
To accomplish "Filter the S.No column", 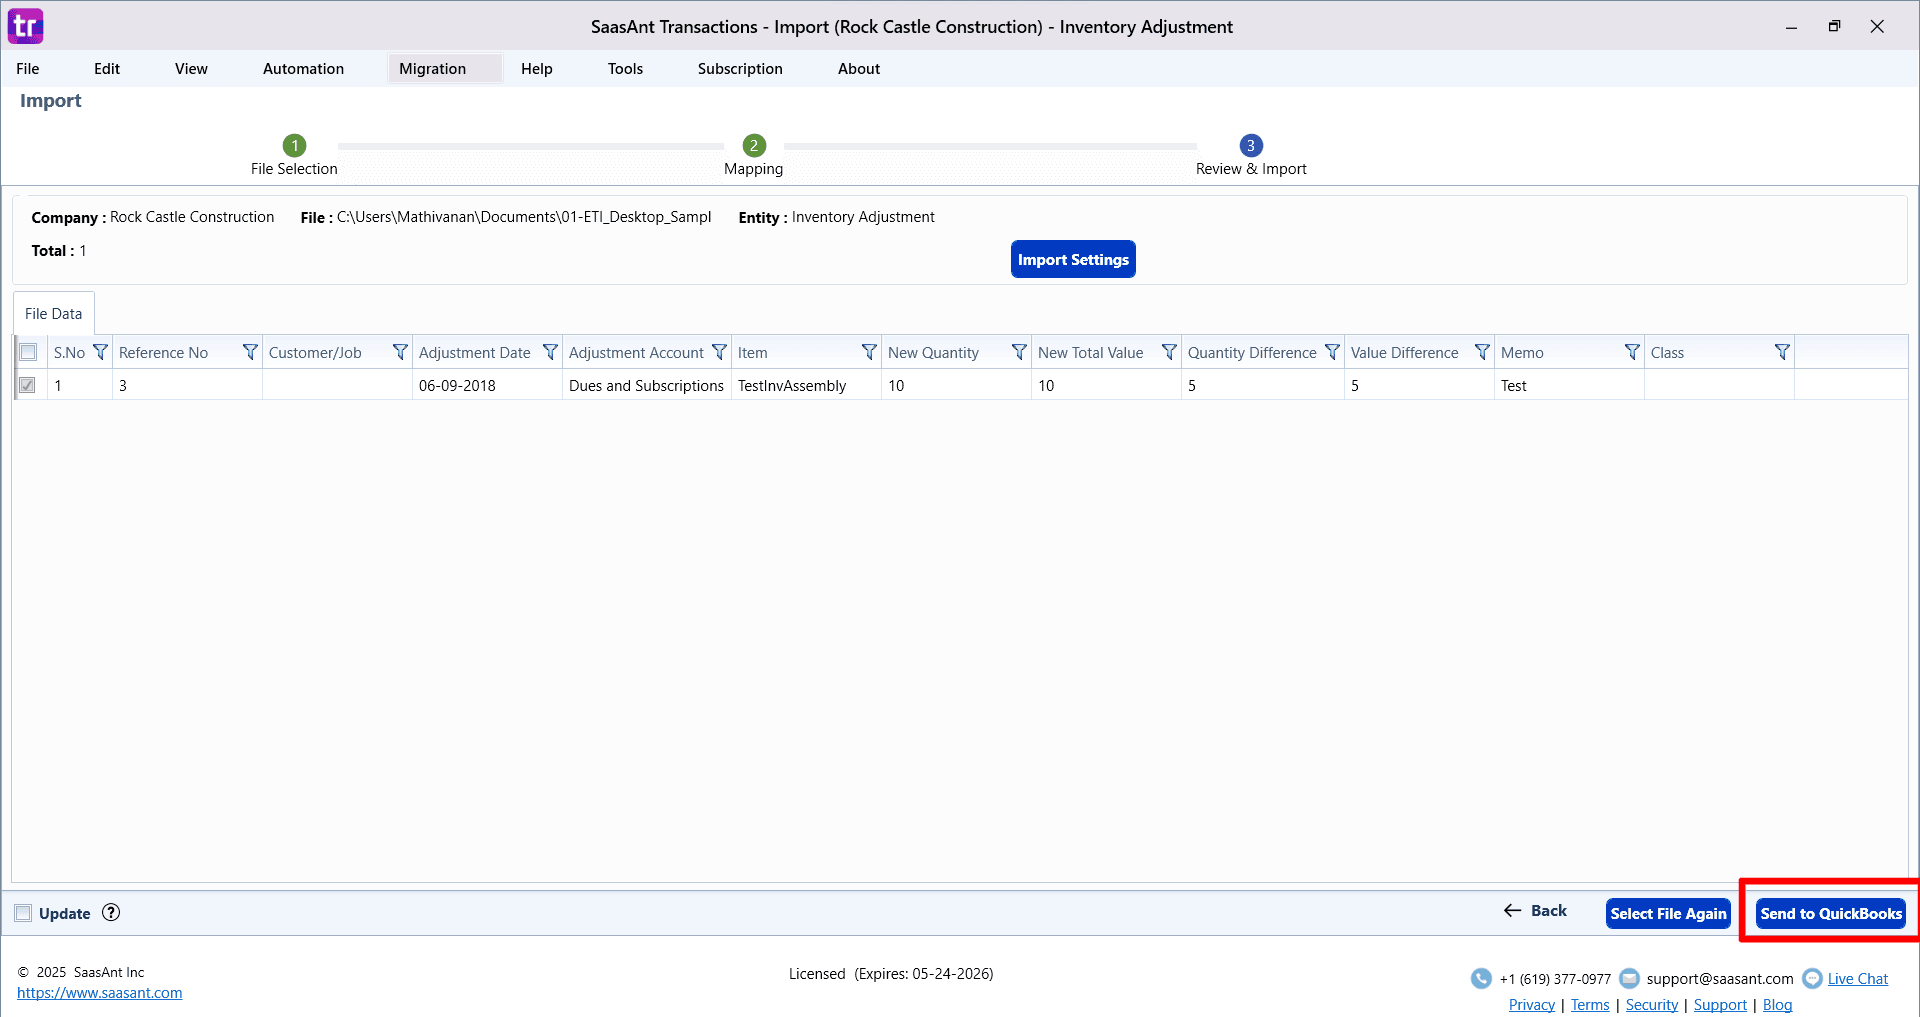I will click(100, 352).
